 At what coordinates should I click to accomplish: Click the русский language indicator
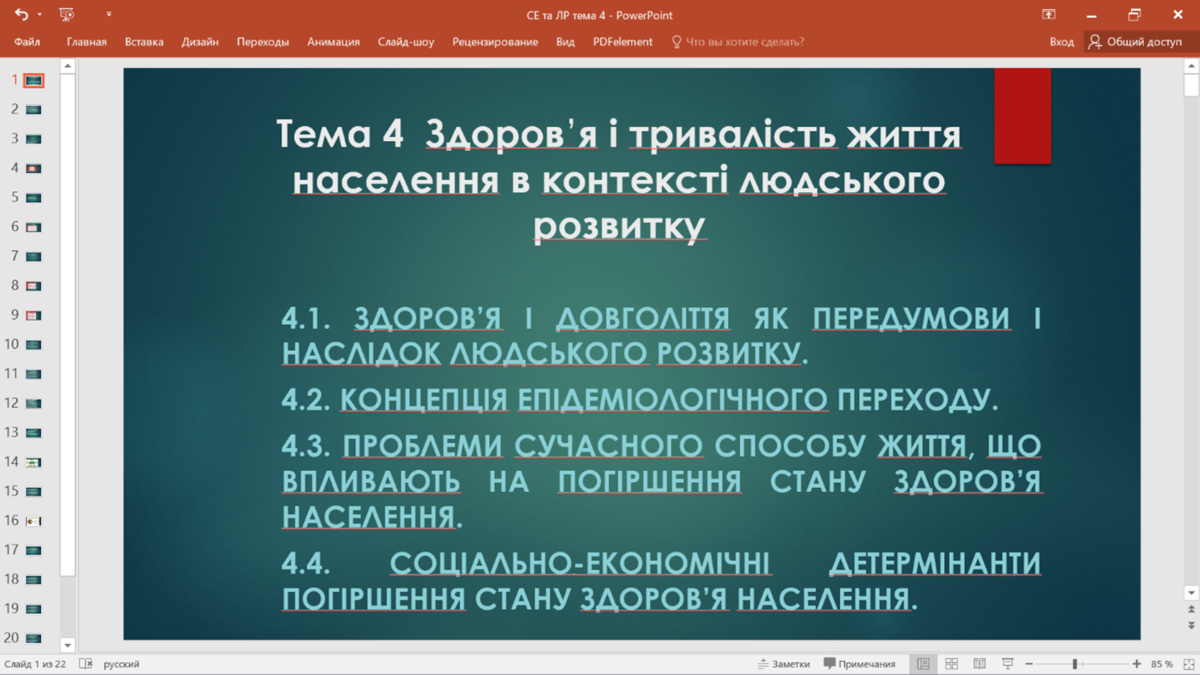(x=122, y=664)
